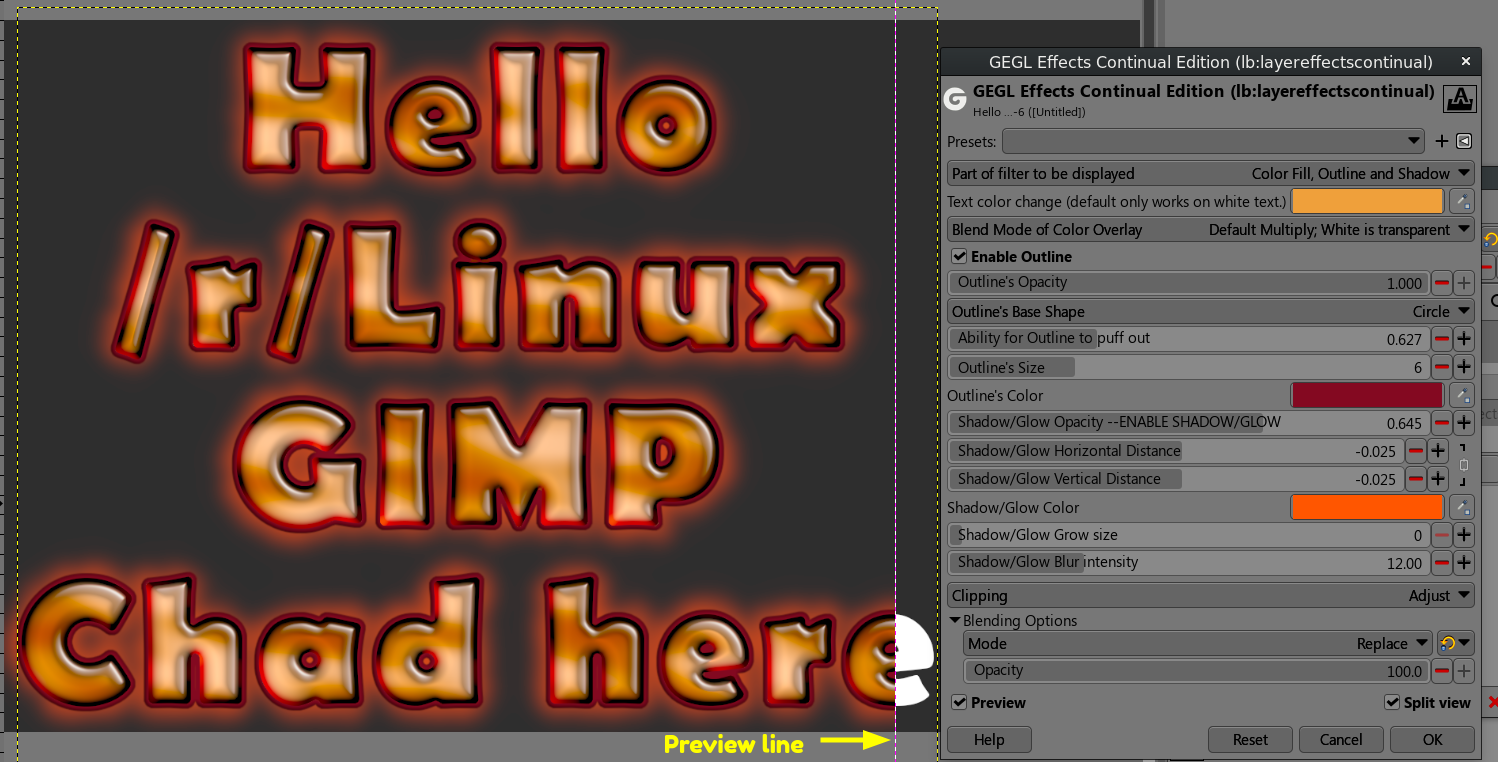This screenshot has width=1498, height=762.
Task: Increase Shadow/Glow Opacity plus button
Action: (x=1464, y=423)
